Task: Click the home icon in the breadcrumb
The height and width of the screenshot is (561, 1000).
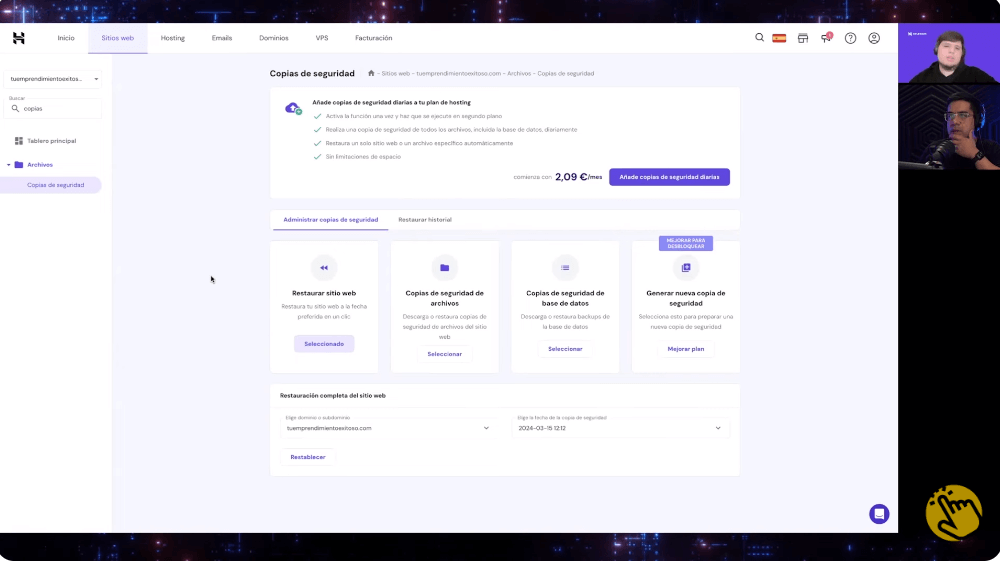Action: 371,73
